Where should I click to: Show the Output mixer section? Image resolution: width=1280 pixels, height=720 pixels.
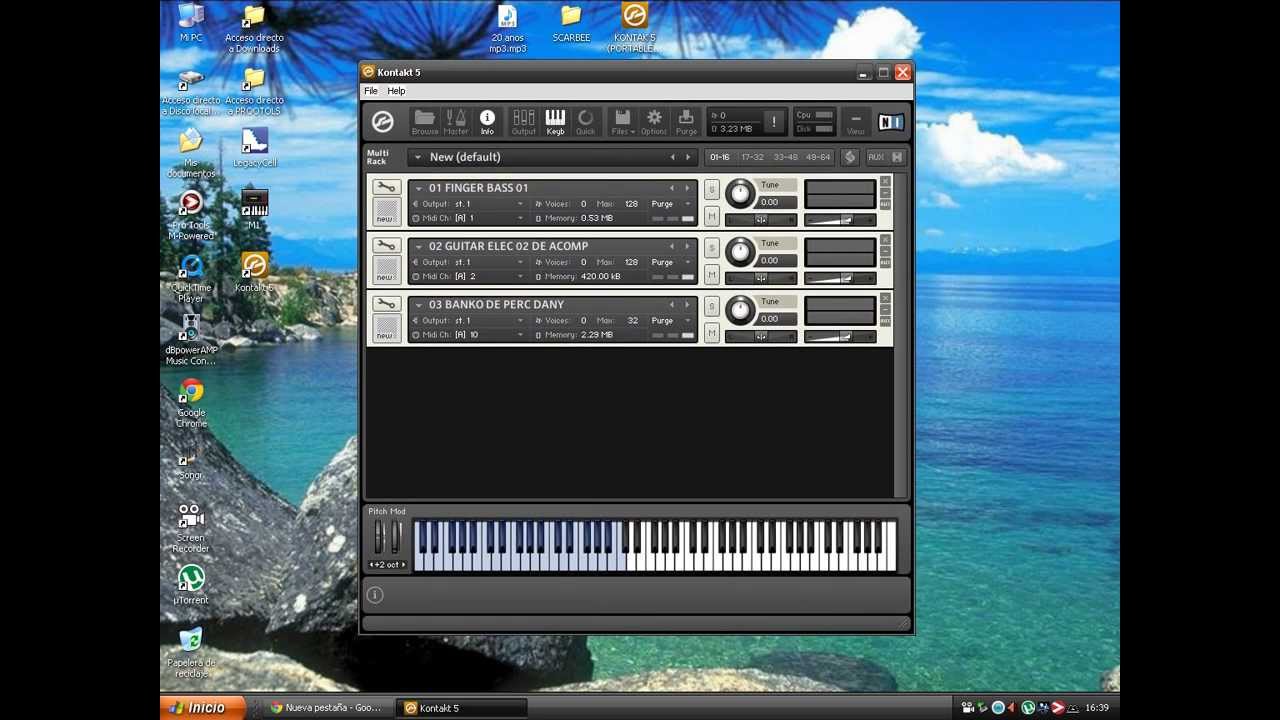pyautogui.click(x=523, y=122)
